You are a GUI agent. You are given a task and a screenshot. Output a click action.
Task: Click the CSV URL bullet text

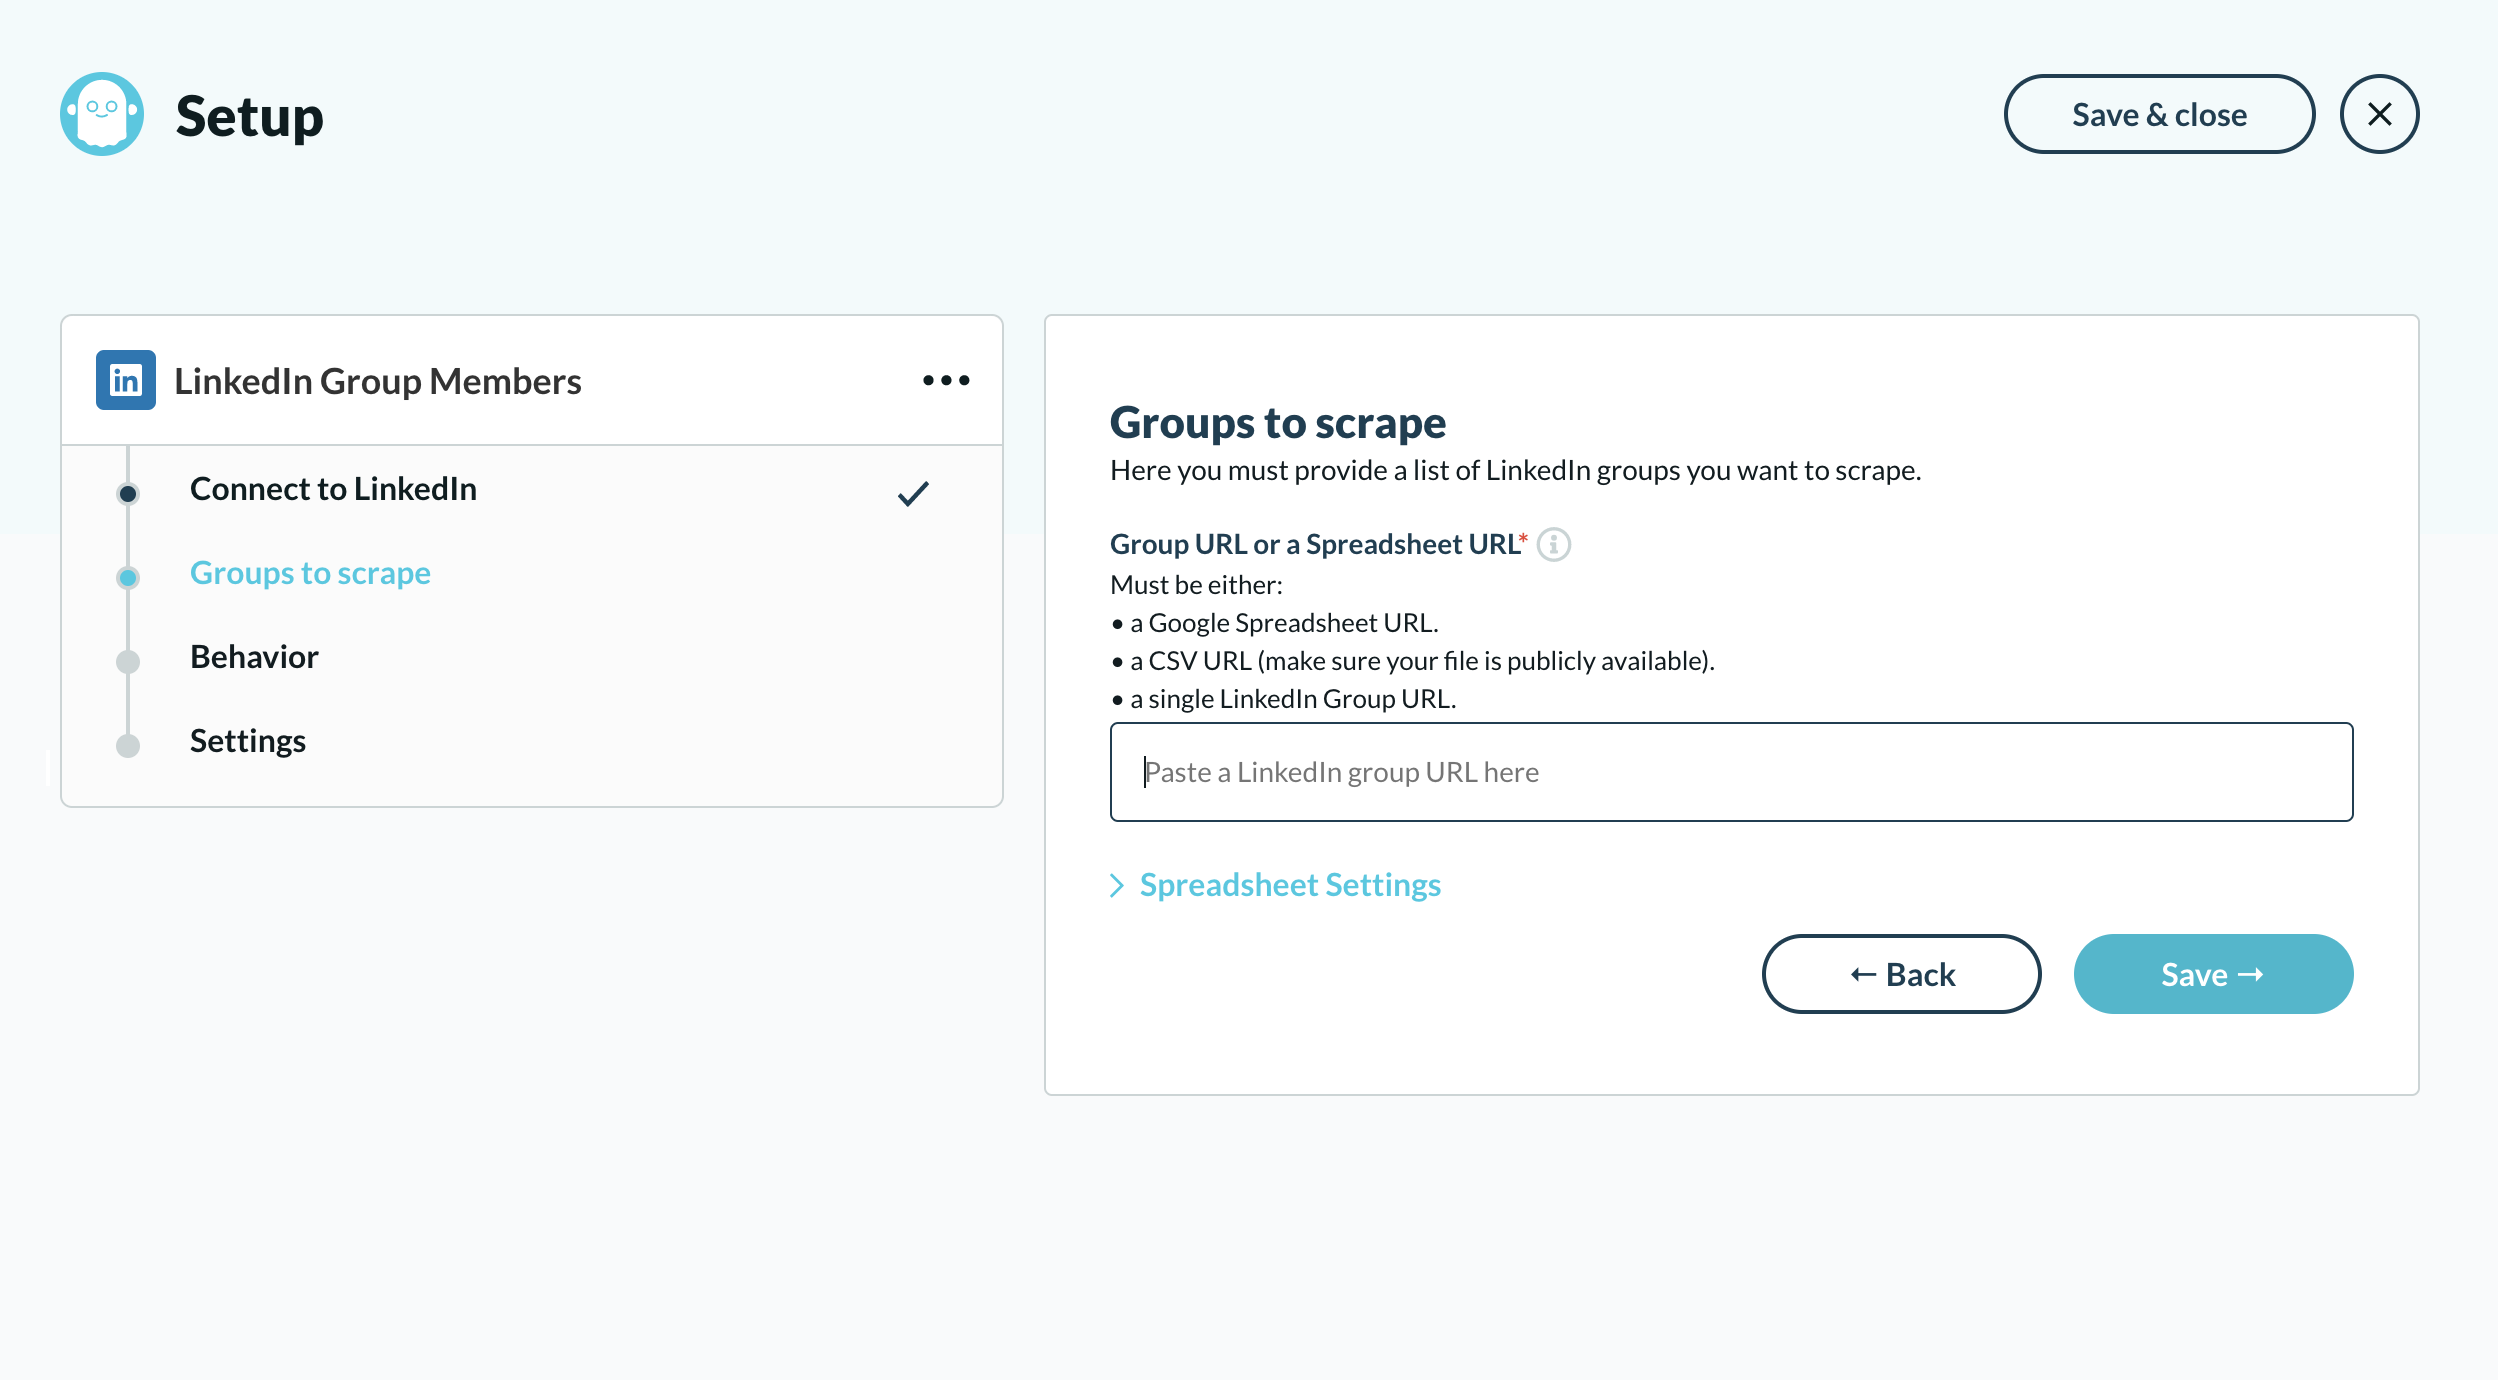click(x=1422, y=661)
